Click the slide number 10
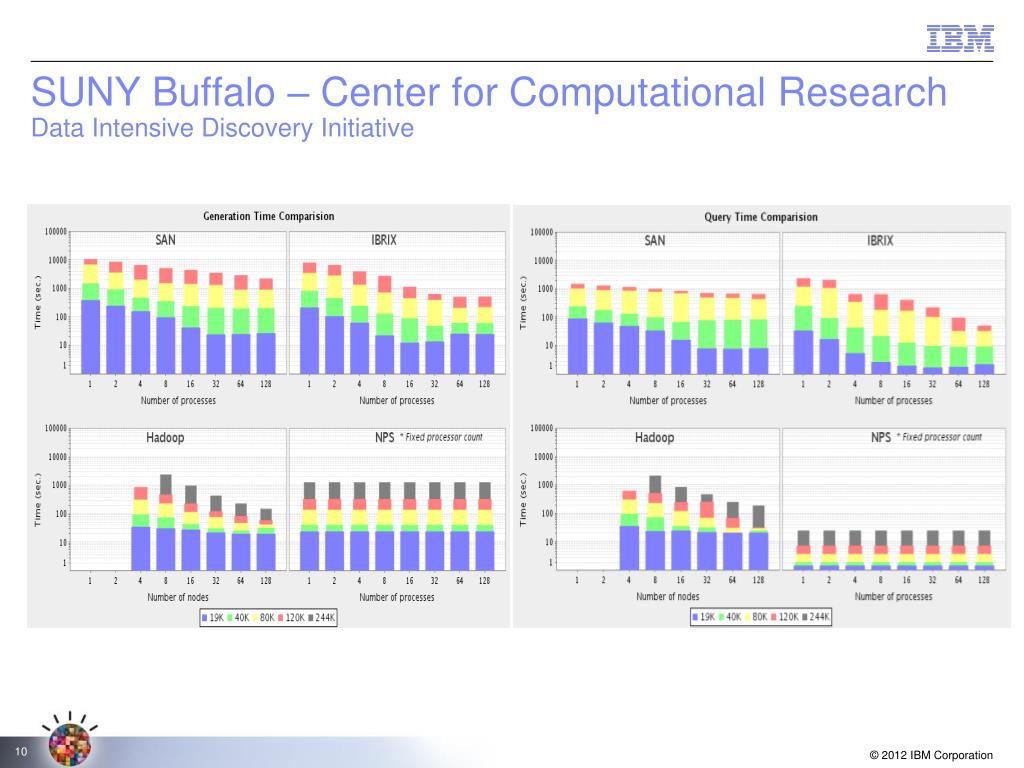 click(21, 752)
